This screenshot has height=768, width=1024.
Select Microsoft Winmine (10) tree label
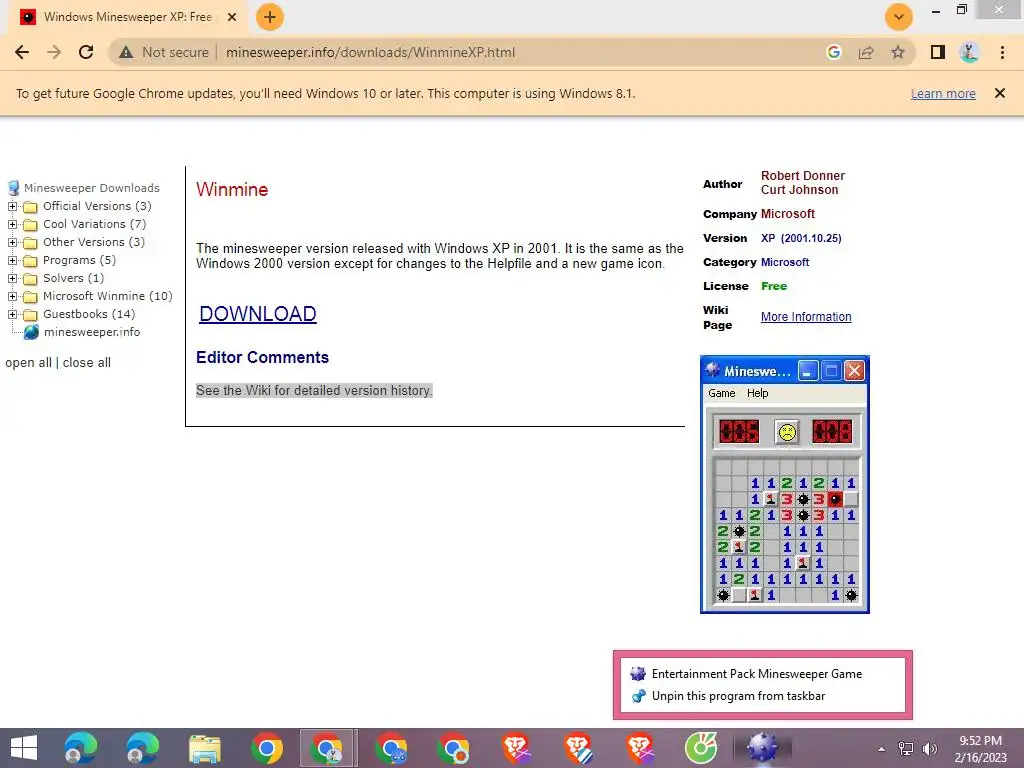[x=108, y=296]
